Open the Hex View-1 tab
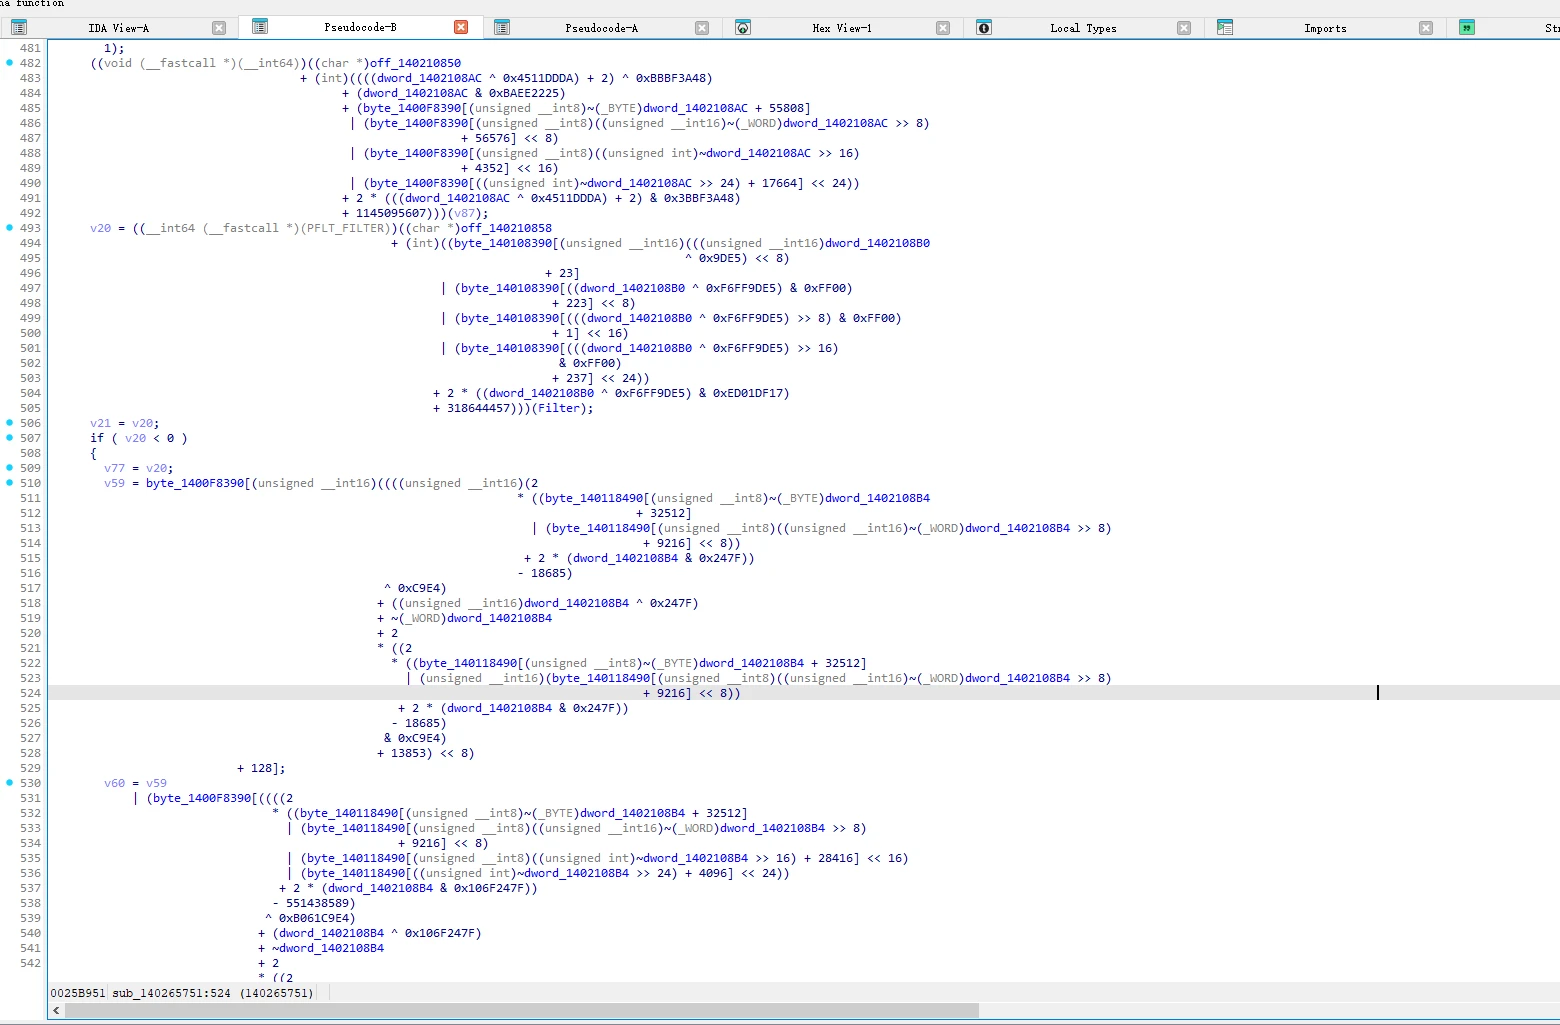The image size is (1560, 1025). pyautogui.click(x=842, y=28)
